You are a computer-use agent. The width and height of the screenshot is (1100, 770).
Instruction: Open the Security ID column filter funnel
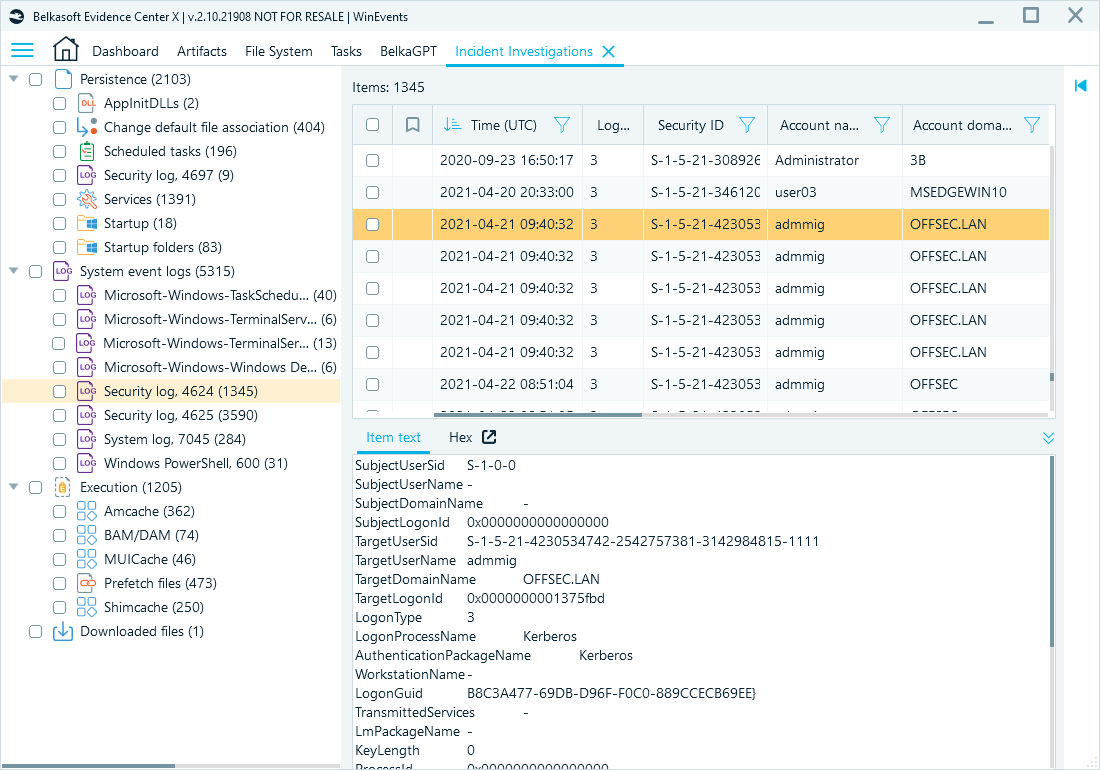[x=747, y=124]
